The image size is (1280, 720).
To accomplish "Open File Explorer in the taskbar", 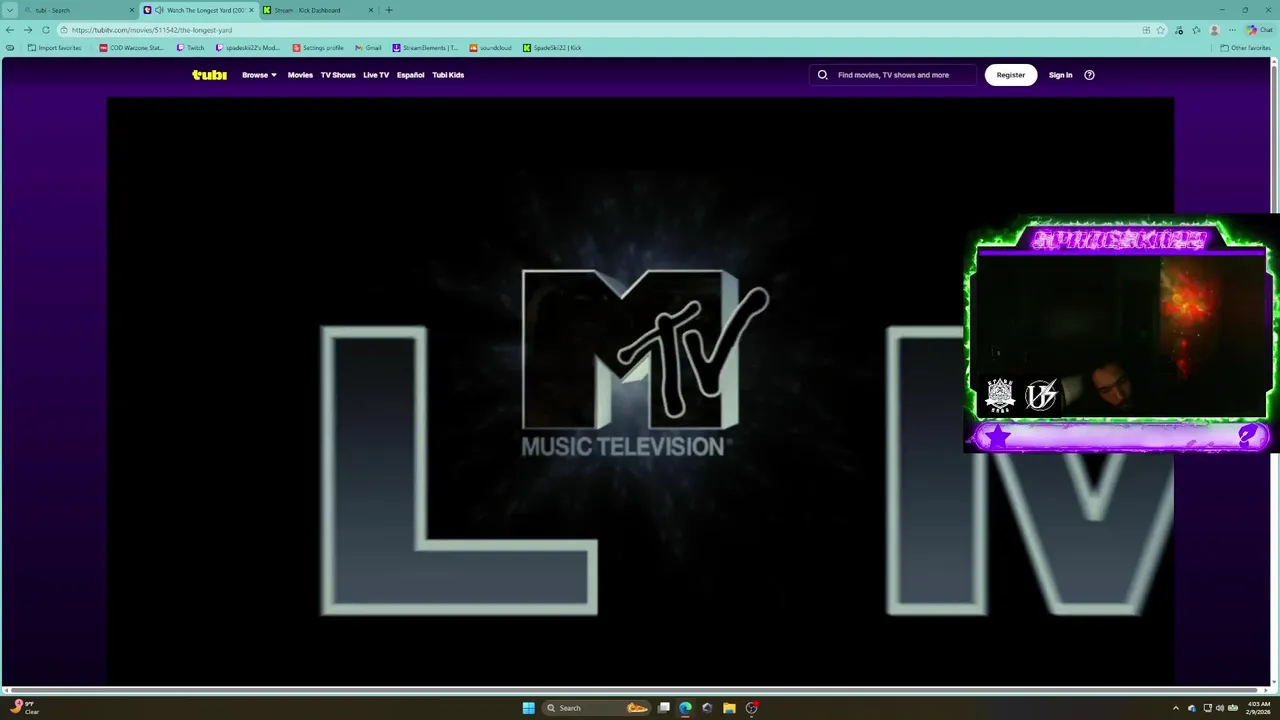I will click(729, 708).
